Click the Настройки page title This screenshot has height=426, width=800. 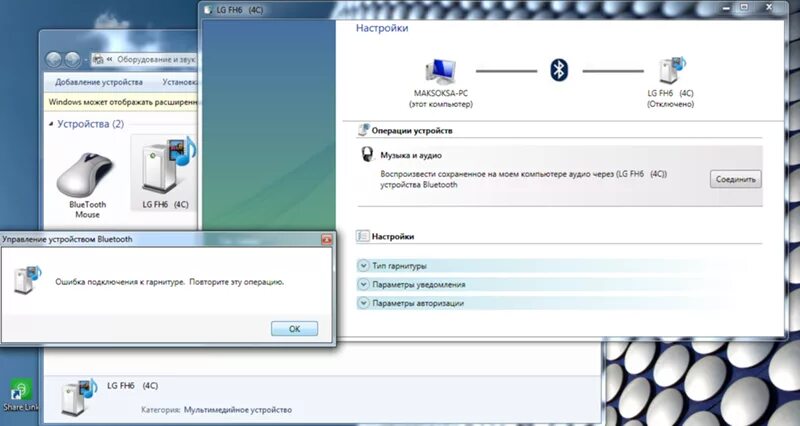click(382, 28)
